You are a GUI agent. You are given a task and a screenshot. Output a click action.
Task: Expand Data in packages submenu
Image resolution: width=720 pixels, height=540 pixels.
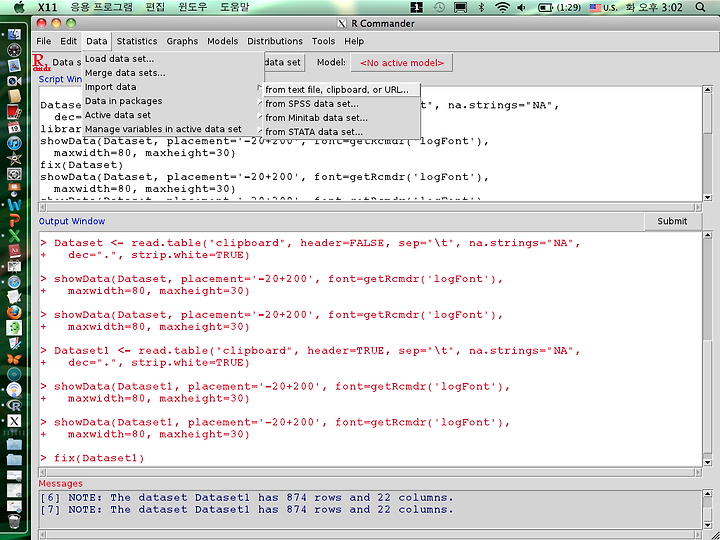[x=259, y=101]
